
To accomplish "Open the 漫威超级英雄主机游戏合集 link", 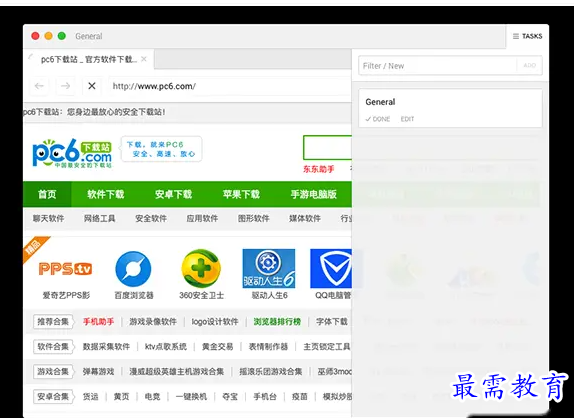I will pyautogui.click(x=176, y=372).
